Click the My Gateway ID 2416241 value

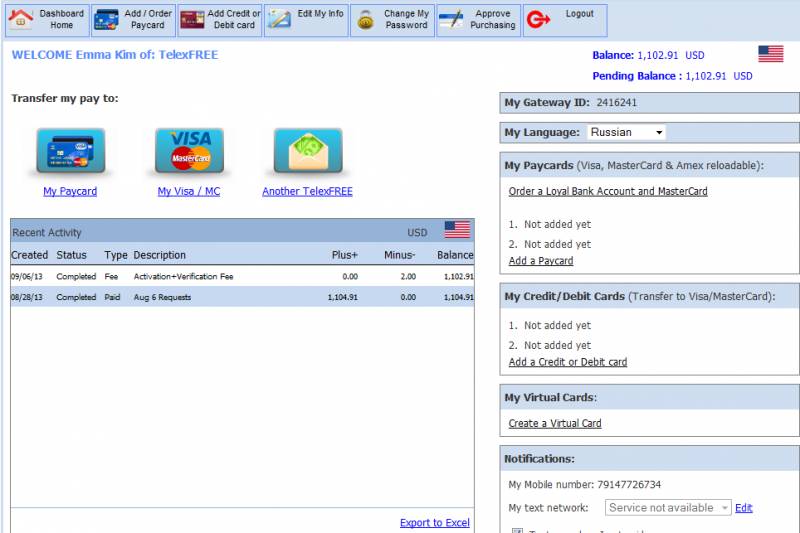[x=616, y=103]
